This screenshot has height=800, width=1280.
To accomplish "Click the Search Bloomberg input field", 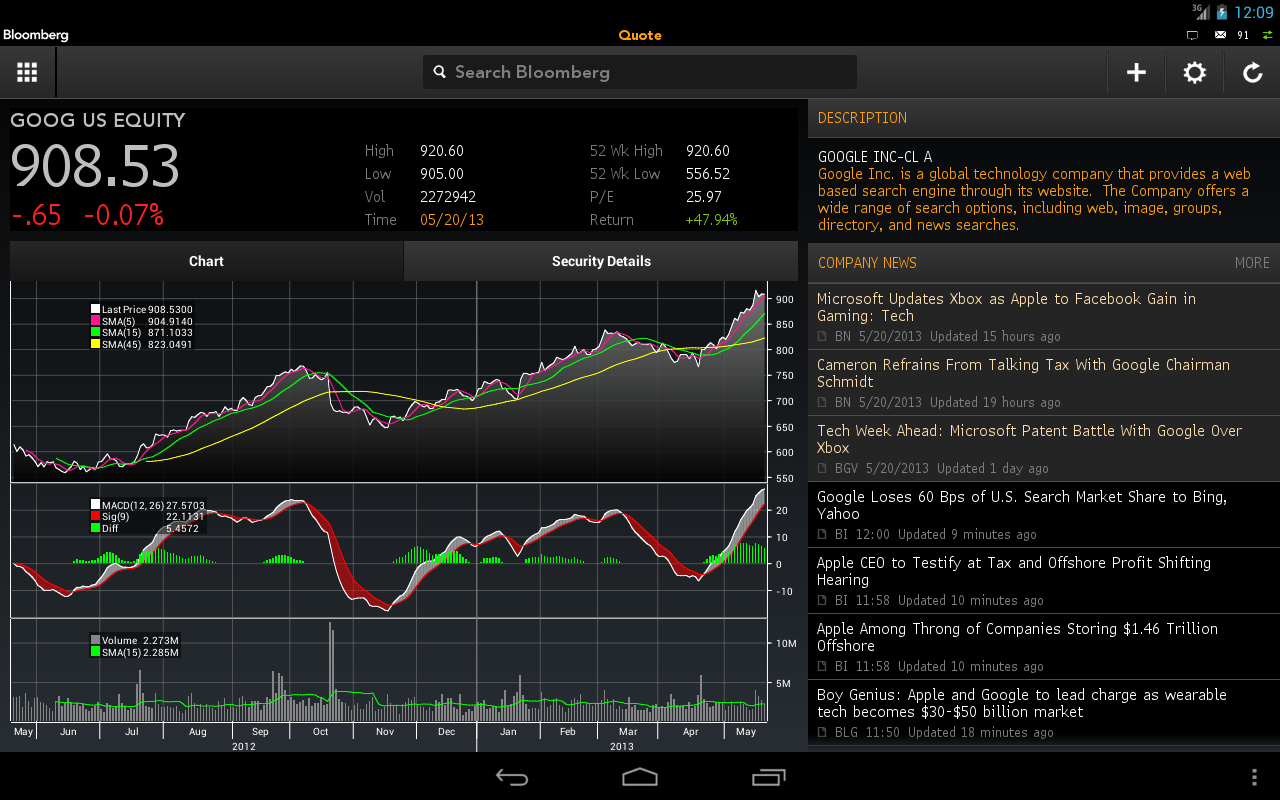I will [x=650, y=72].
